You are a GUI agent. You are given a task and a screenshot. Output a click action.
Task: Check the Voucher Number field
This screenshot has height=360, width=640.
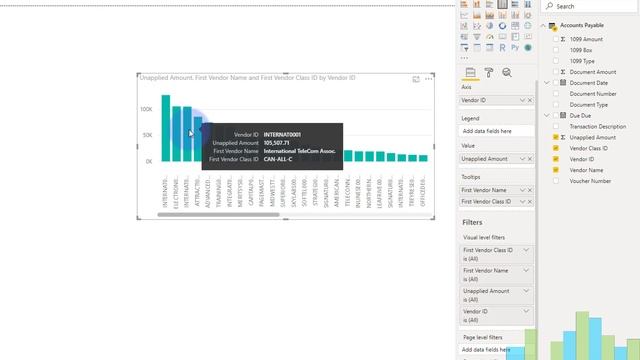556,181
